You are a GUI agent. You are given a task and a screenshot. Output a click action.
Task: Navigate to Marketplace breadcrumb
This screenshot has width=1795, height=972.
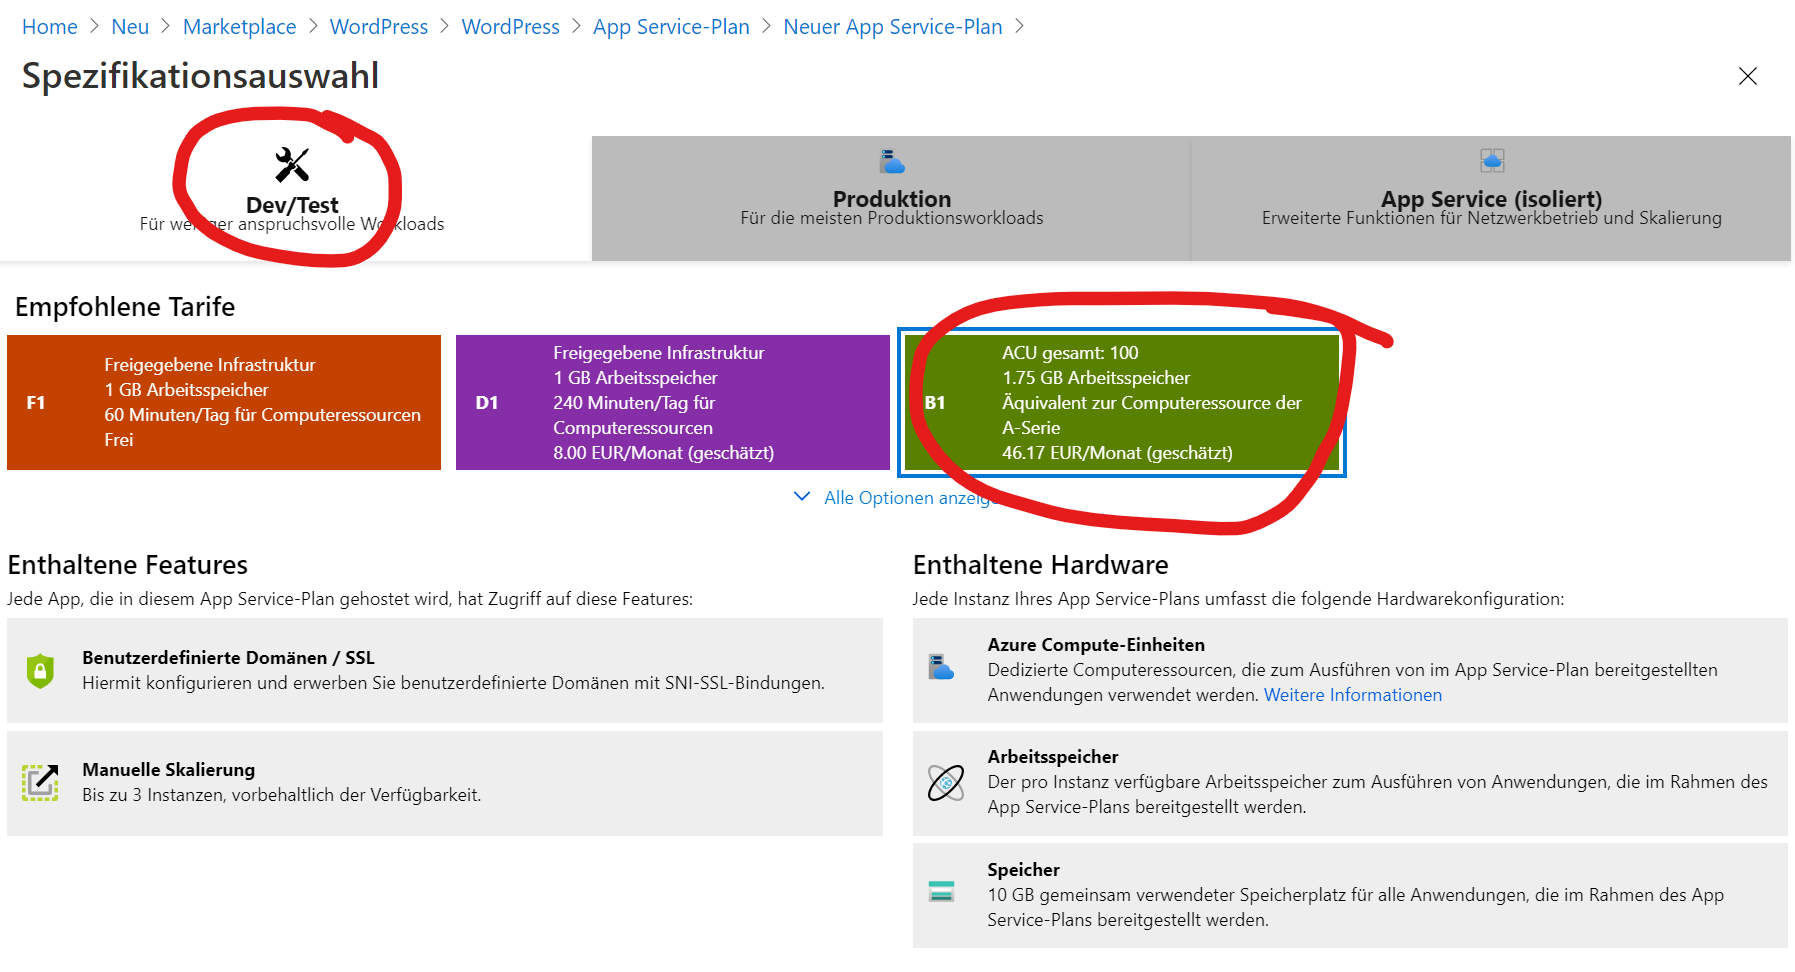tap(239, 27)
